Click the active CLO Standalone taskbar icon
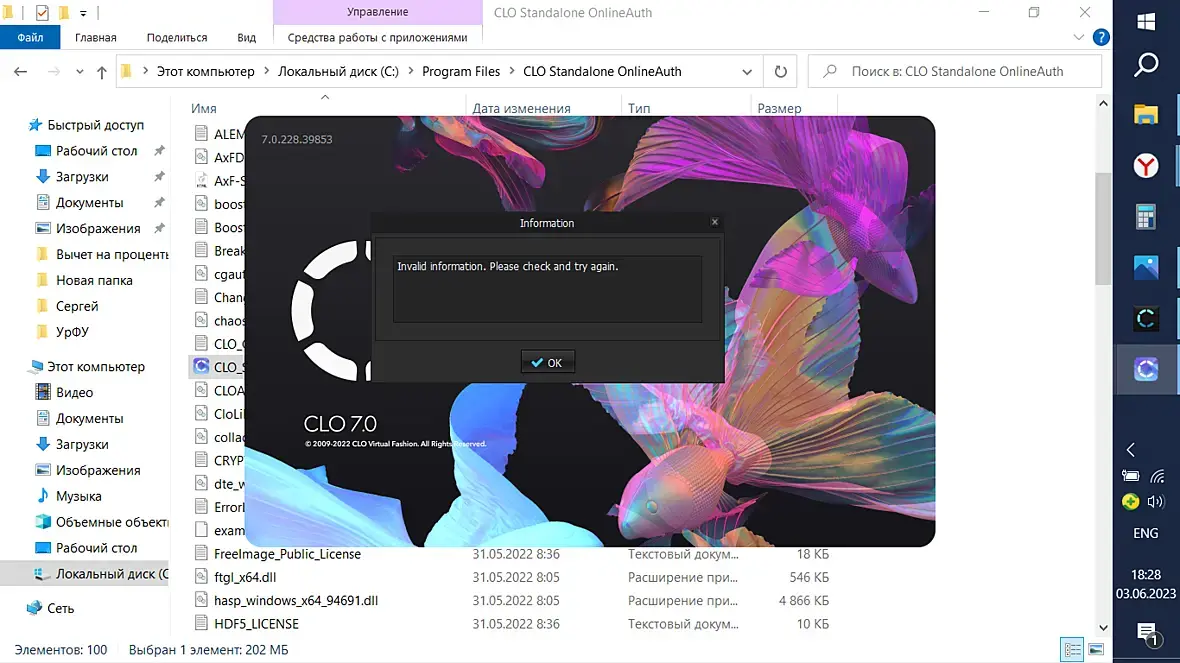The height and width of the screenshot is (663, 1180). pos(1146,369)
